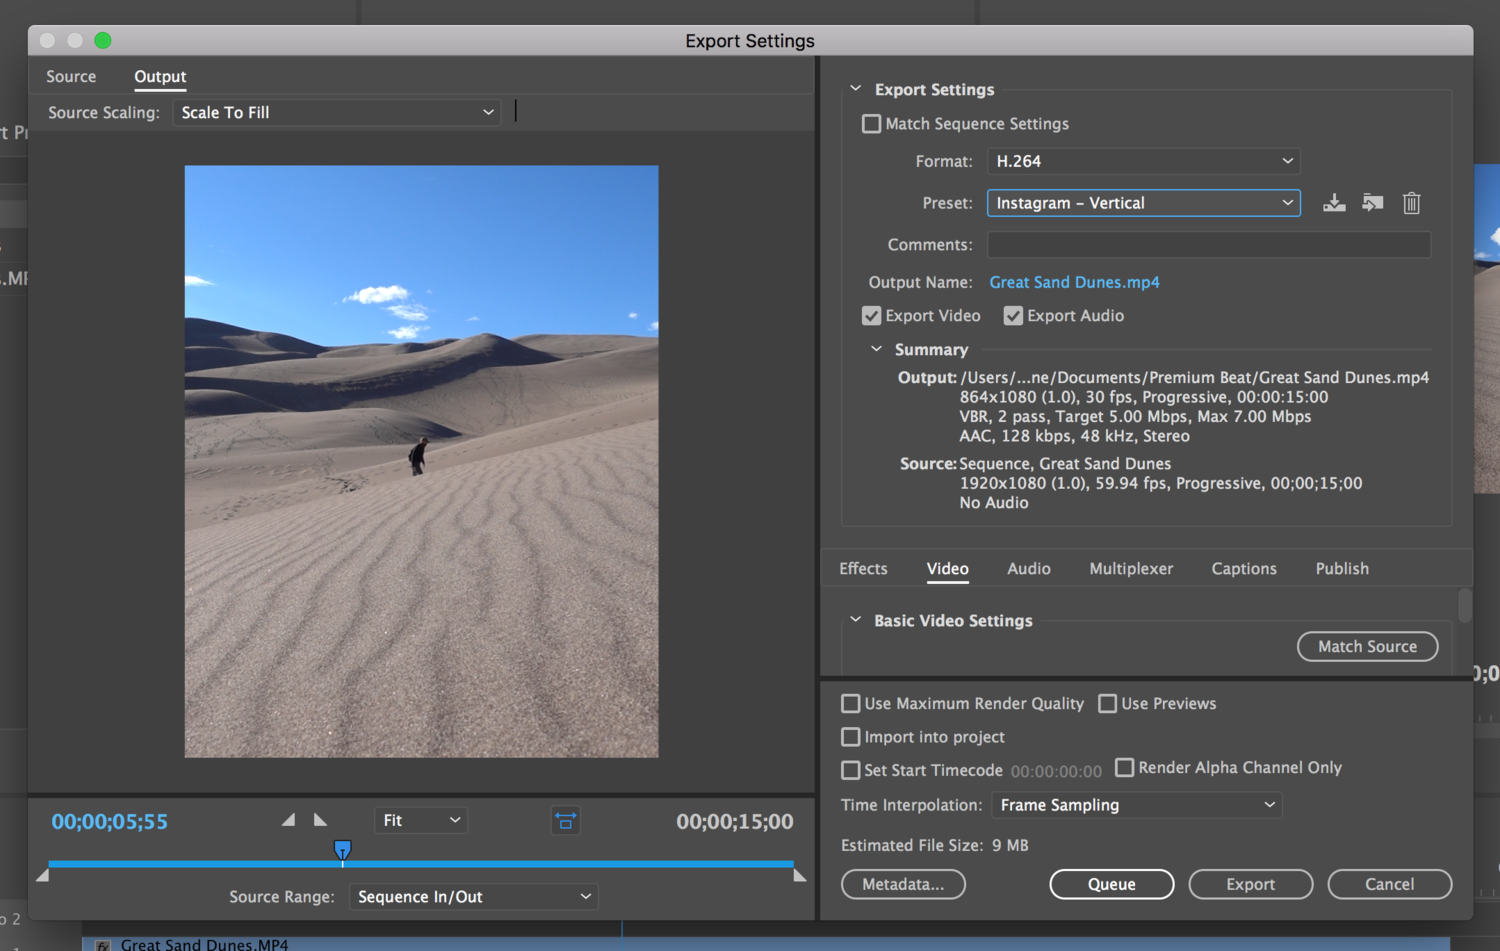Click the Great Sand Dunes.mp4 output name link
1500x951 pixels.
tap(1074, 282)
